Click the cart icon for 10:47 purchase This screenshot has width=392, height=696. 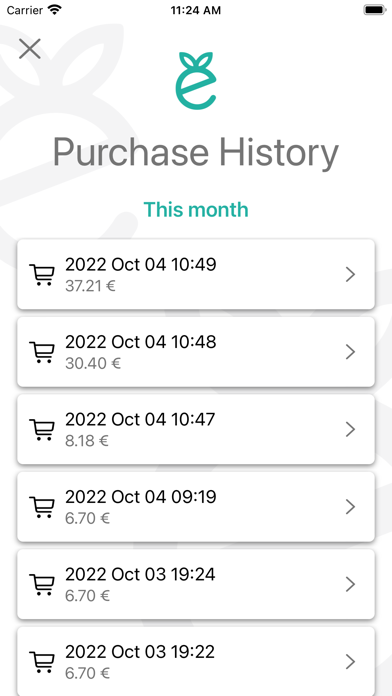(42, 430)
